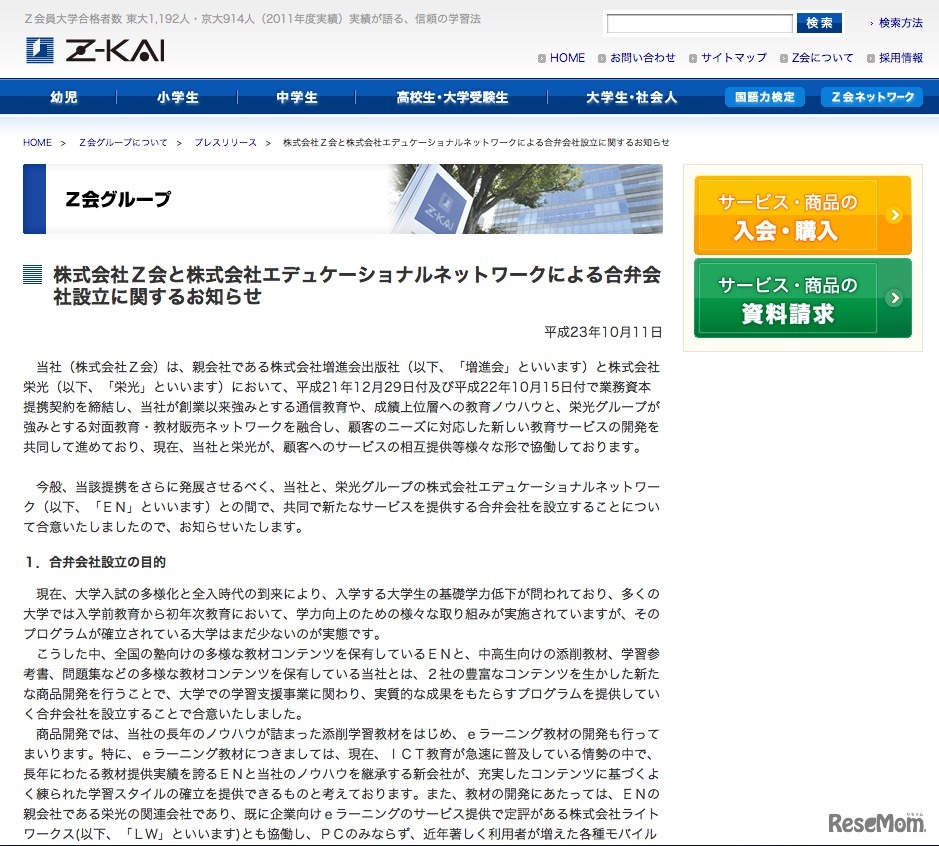Click arrow icon on 資料請求 banner
The width and height of the screenshot is (939, 846).
click(895, 298)
